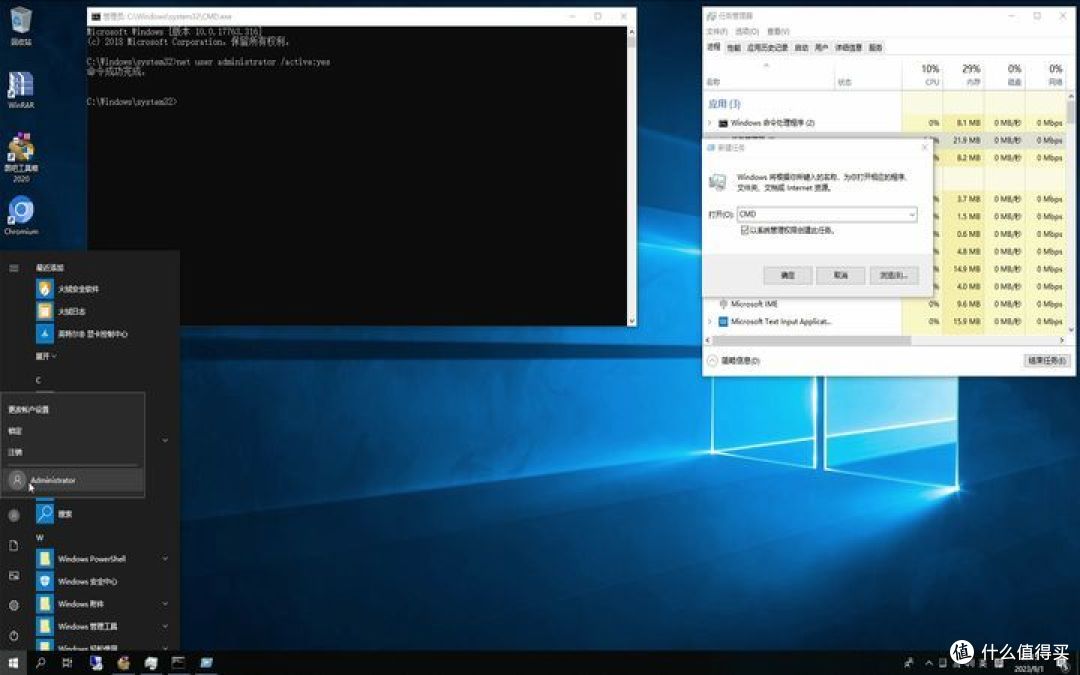This screenshot has width=1080, height=675.
Task: Click the Task Manager vertical scrollbar
Action: 1070,110
